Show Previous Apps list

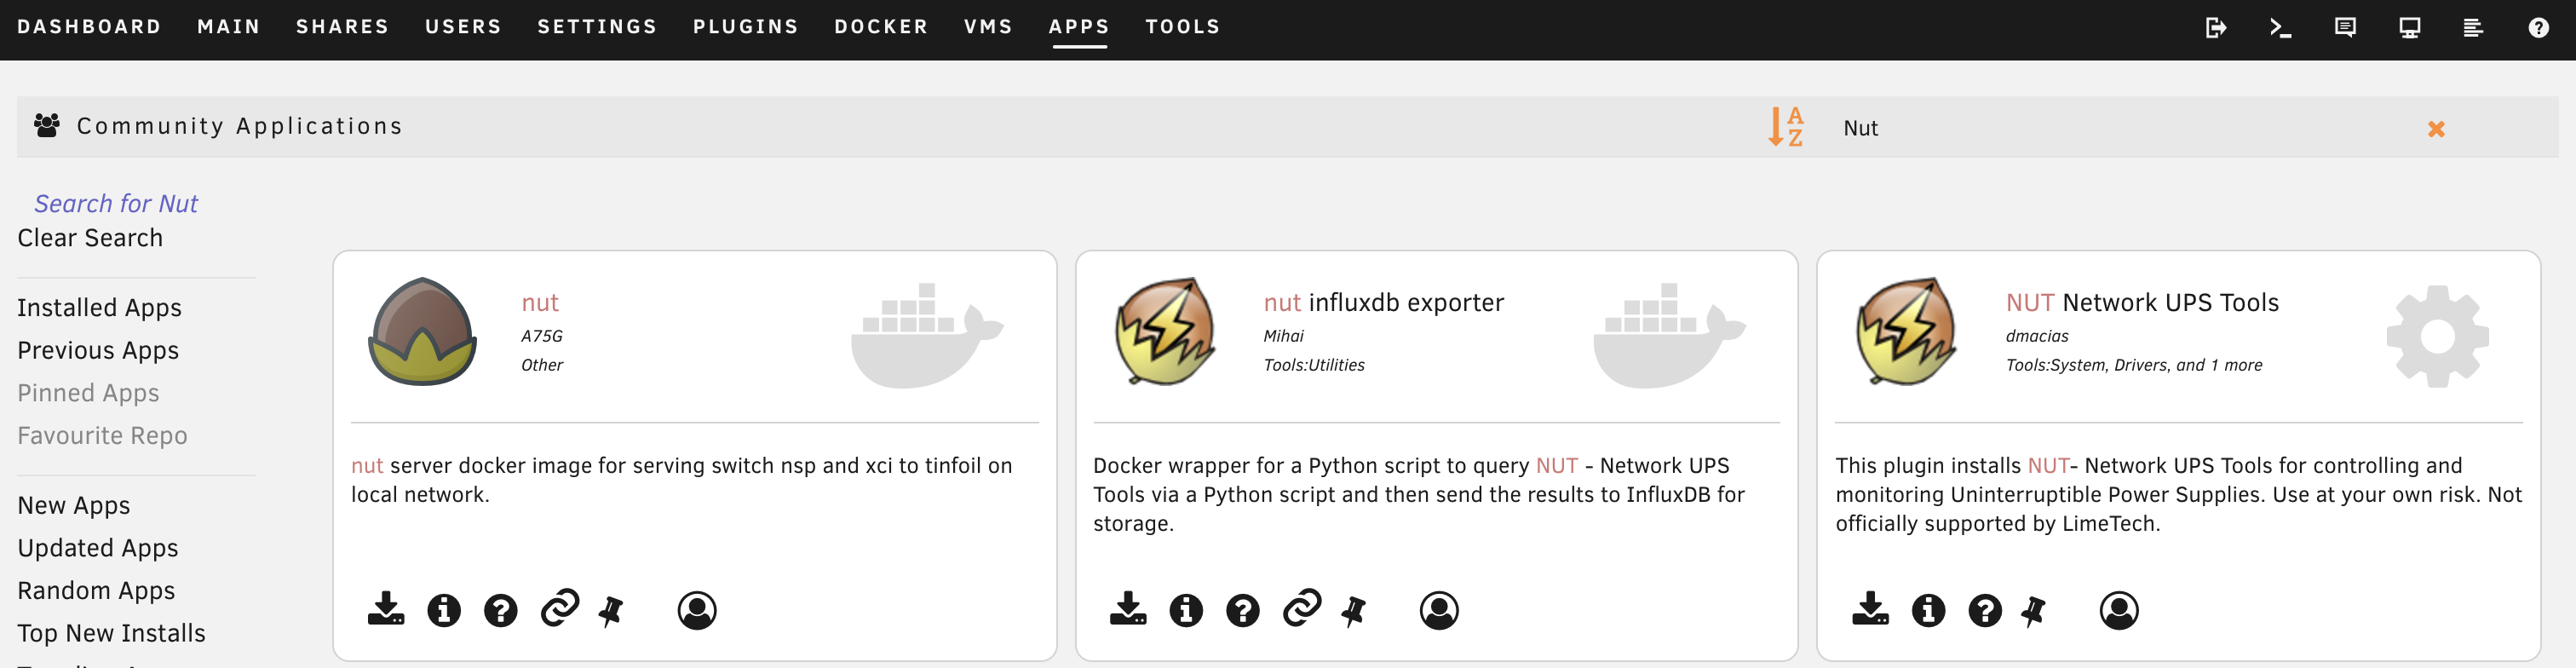[98, 351]
